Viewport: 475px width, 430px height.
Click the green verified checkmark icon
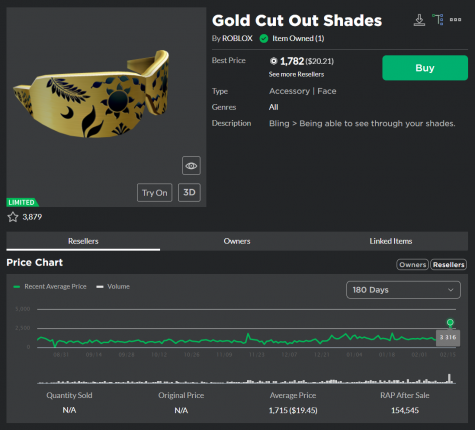click(x=264, y=39)
